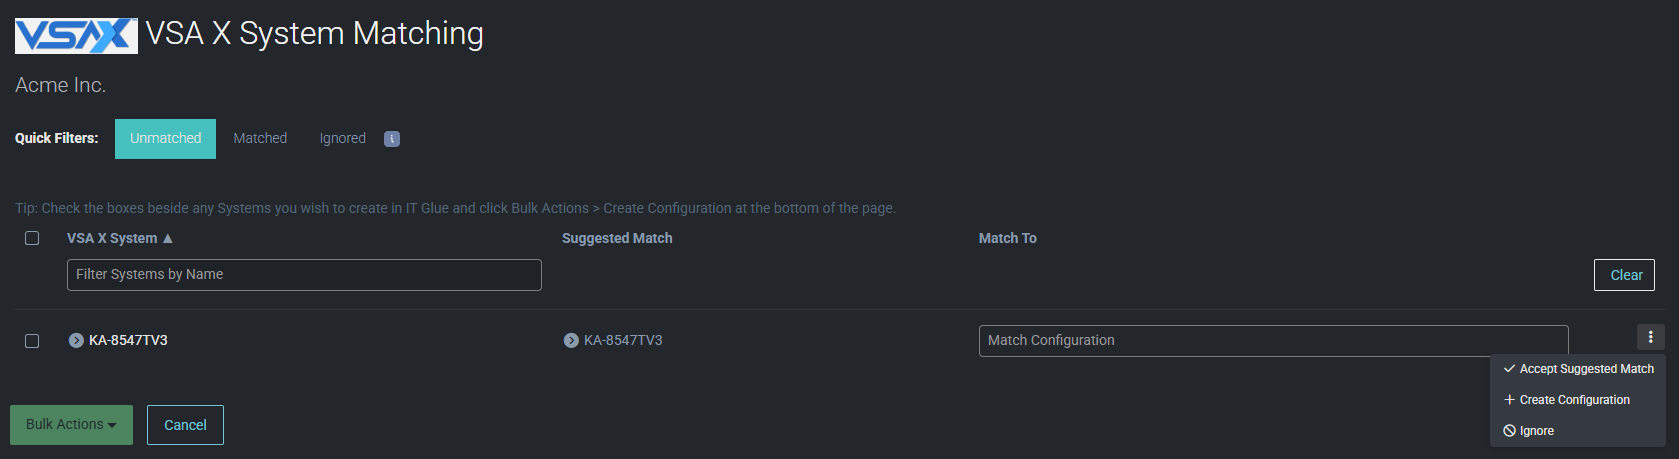The height and width of the screenshot is (459, 1679).
Task: Click the VSA X logo
Action: coord(76,35)
